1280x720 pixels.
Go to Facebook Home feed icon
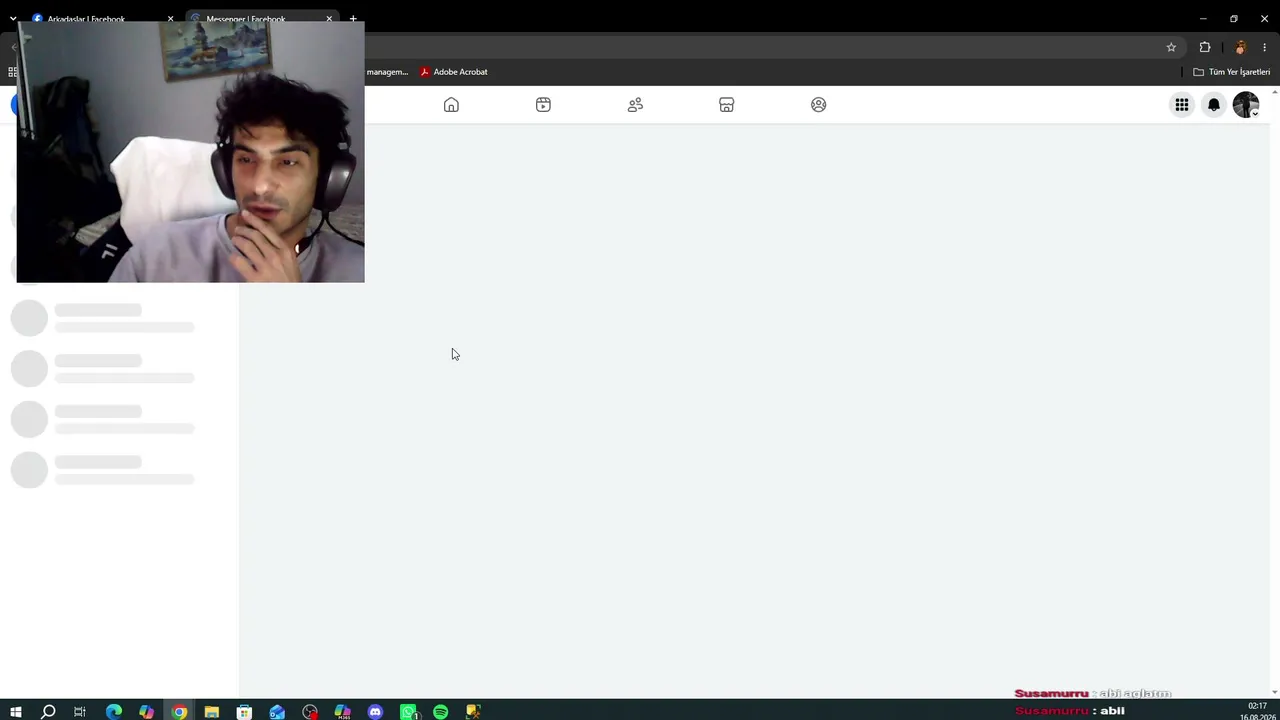451,105
